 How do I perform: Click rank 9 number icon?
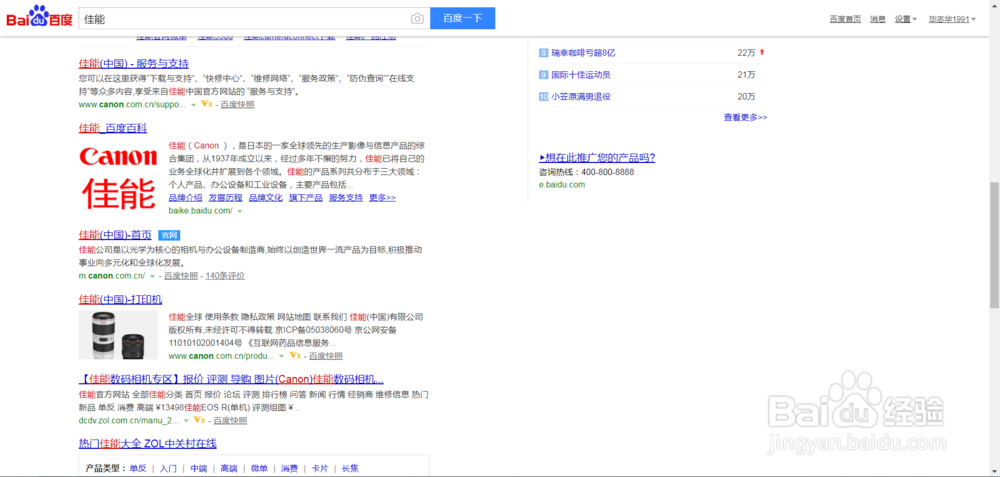(543, 75)
